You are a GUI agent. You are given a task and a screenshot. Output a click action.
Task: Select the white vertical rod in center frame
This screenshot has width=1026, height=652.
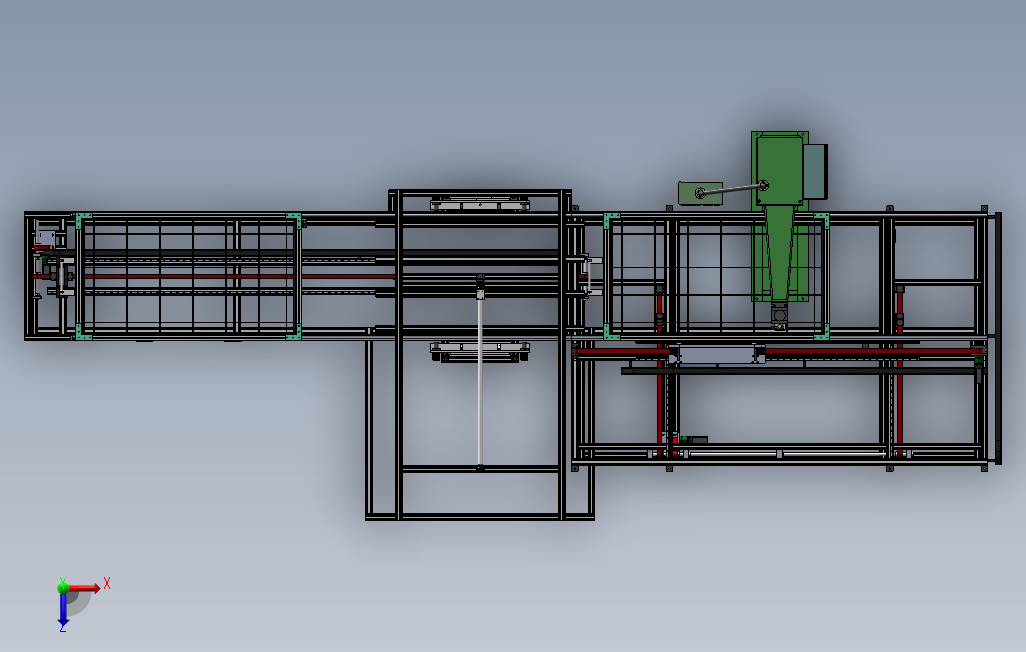click(x=480, y=380)
